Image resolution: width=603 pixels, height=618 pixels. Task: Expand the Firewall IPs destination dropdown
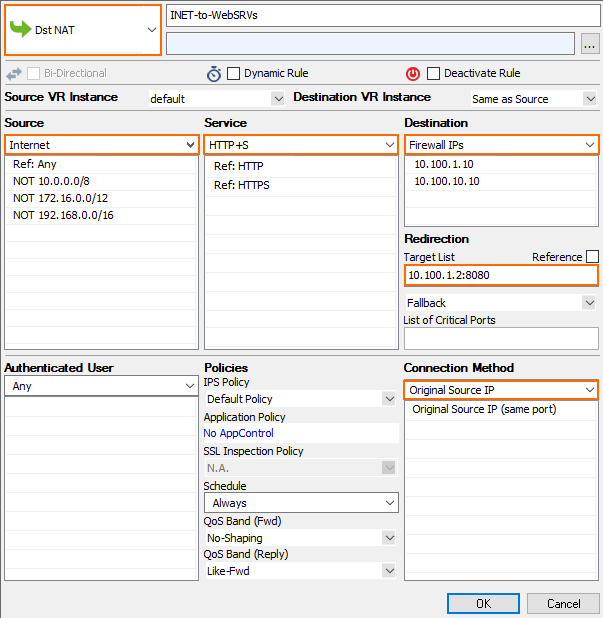[501, 145]
